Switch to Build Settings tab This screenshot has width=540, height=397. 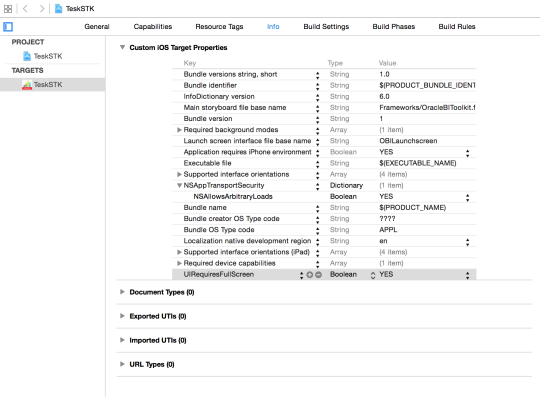(x=326, y=27)
